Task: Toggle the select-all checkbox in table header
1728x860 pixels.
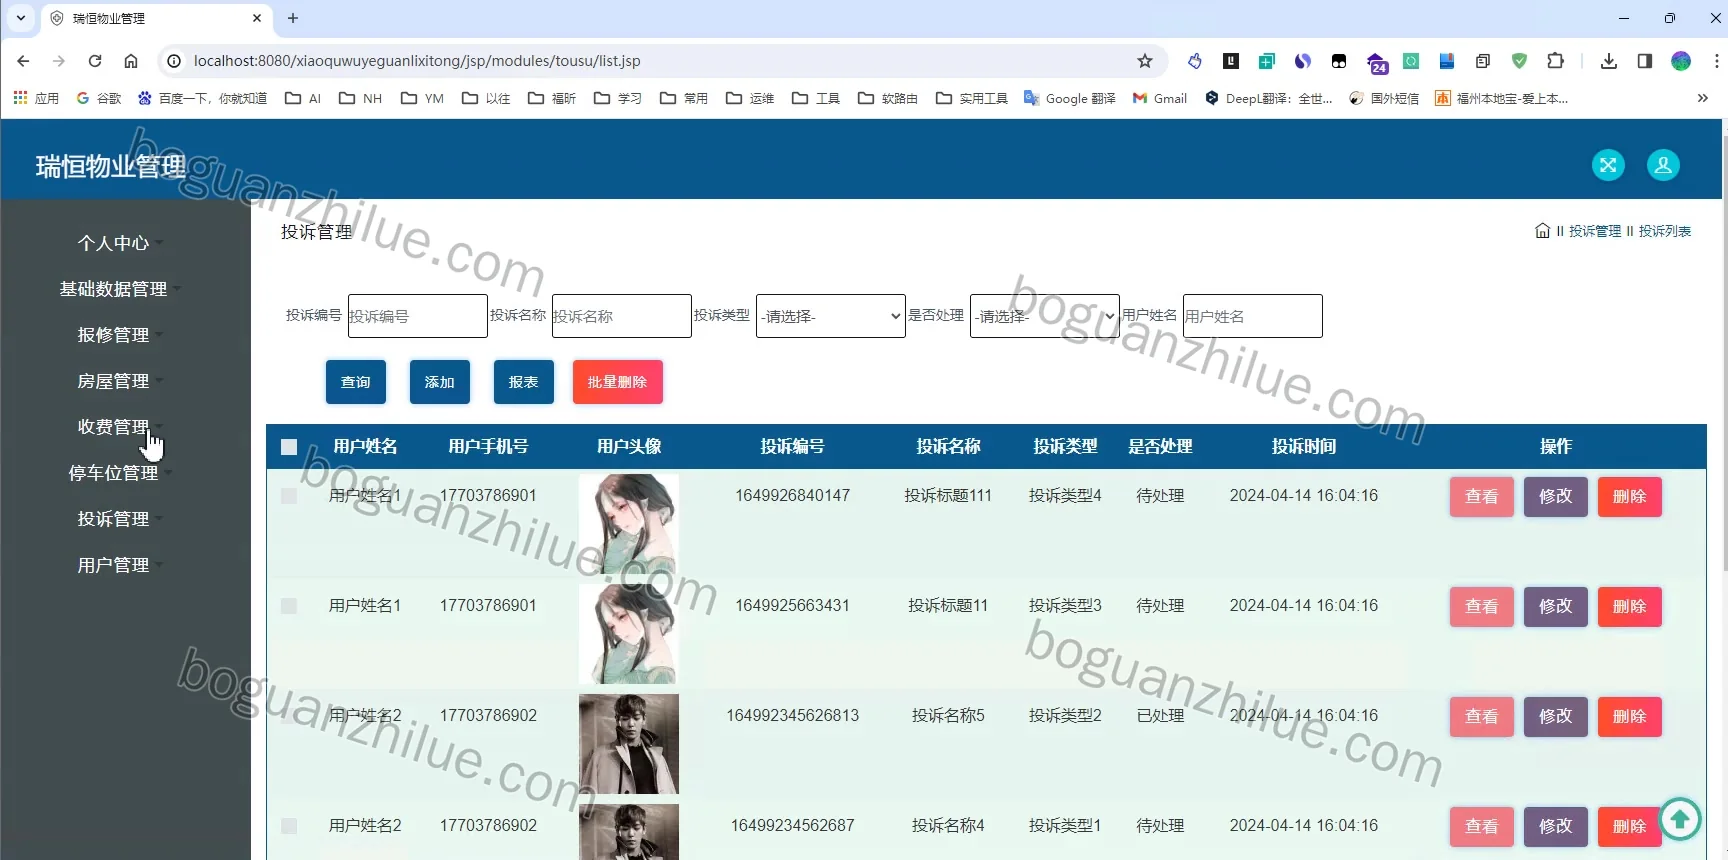Action: 289,447
